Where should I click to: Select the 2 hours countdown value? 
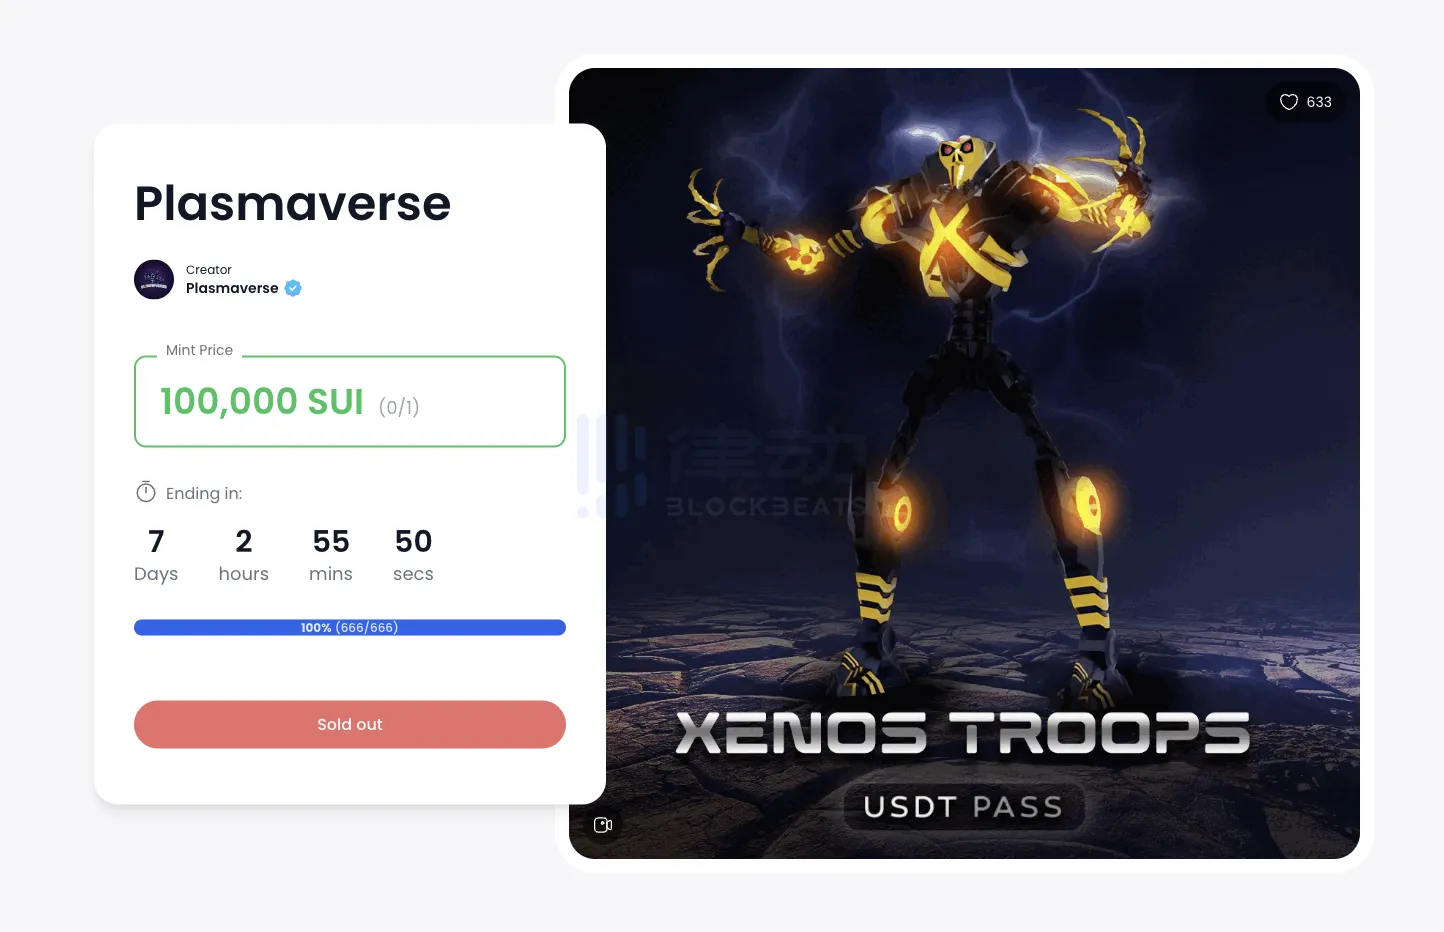[x=244, y=555]
